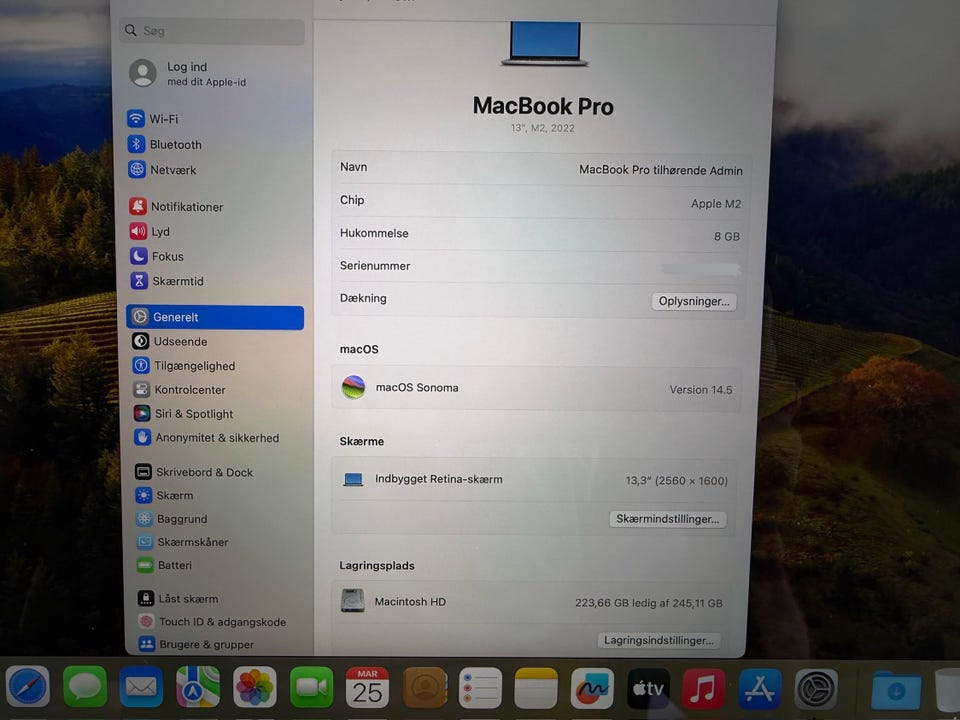Click Lagringsindstillinger... button
The width and height of the screenshot is (960, 720).
click(x=659, y=640)
